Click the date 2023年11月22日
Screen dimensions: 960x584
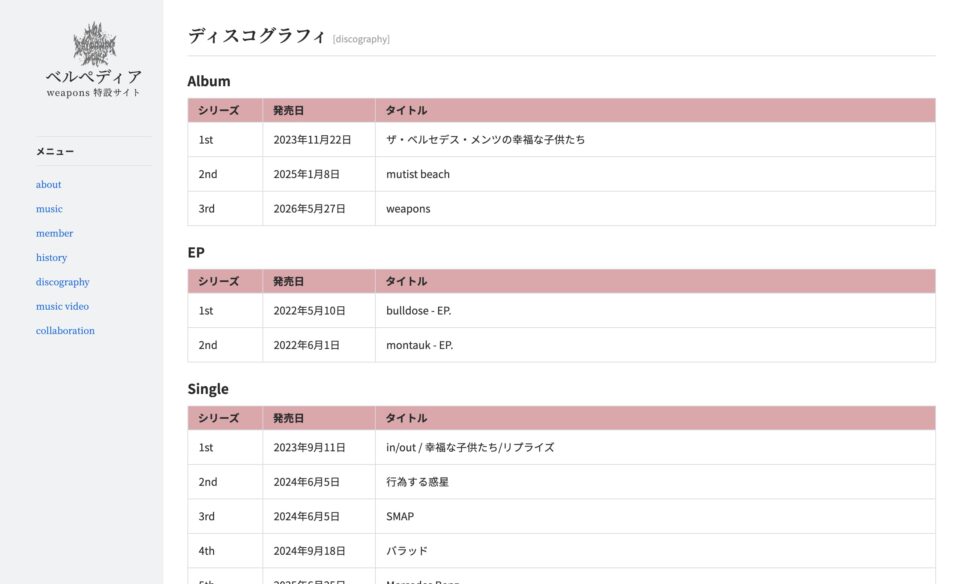[312, 140]
